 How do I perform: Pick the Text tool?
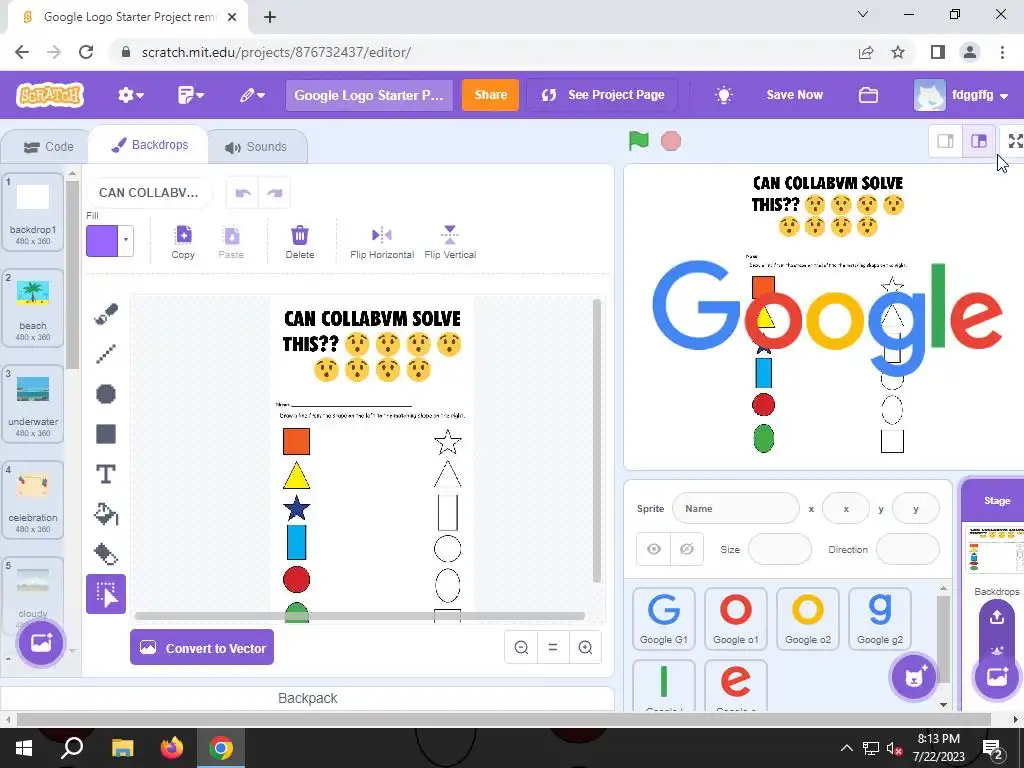106,474
